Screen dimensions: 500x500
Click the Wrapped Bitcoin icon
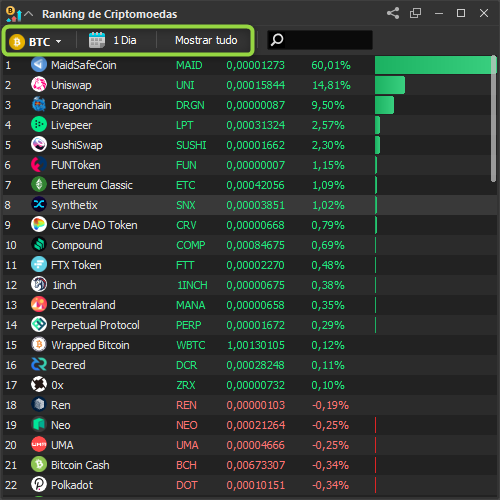pos(39,345)
